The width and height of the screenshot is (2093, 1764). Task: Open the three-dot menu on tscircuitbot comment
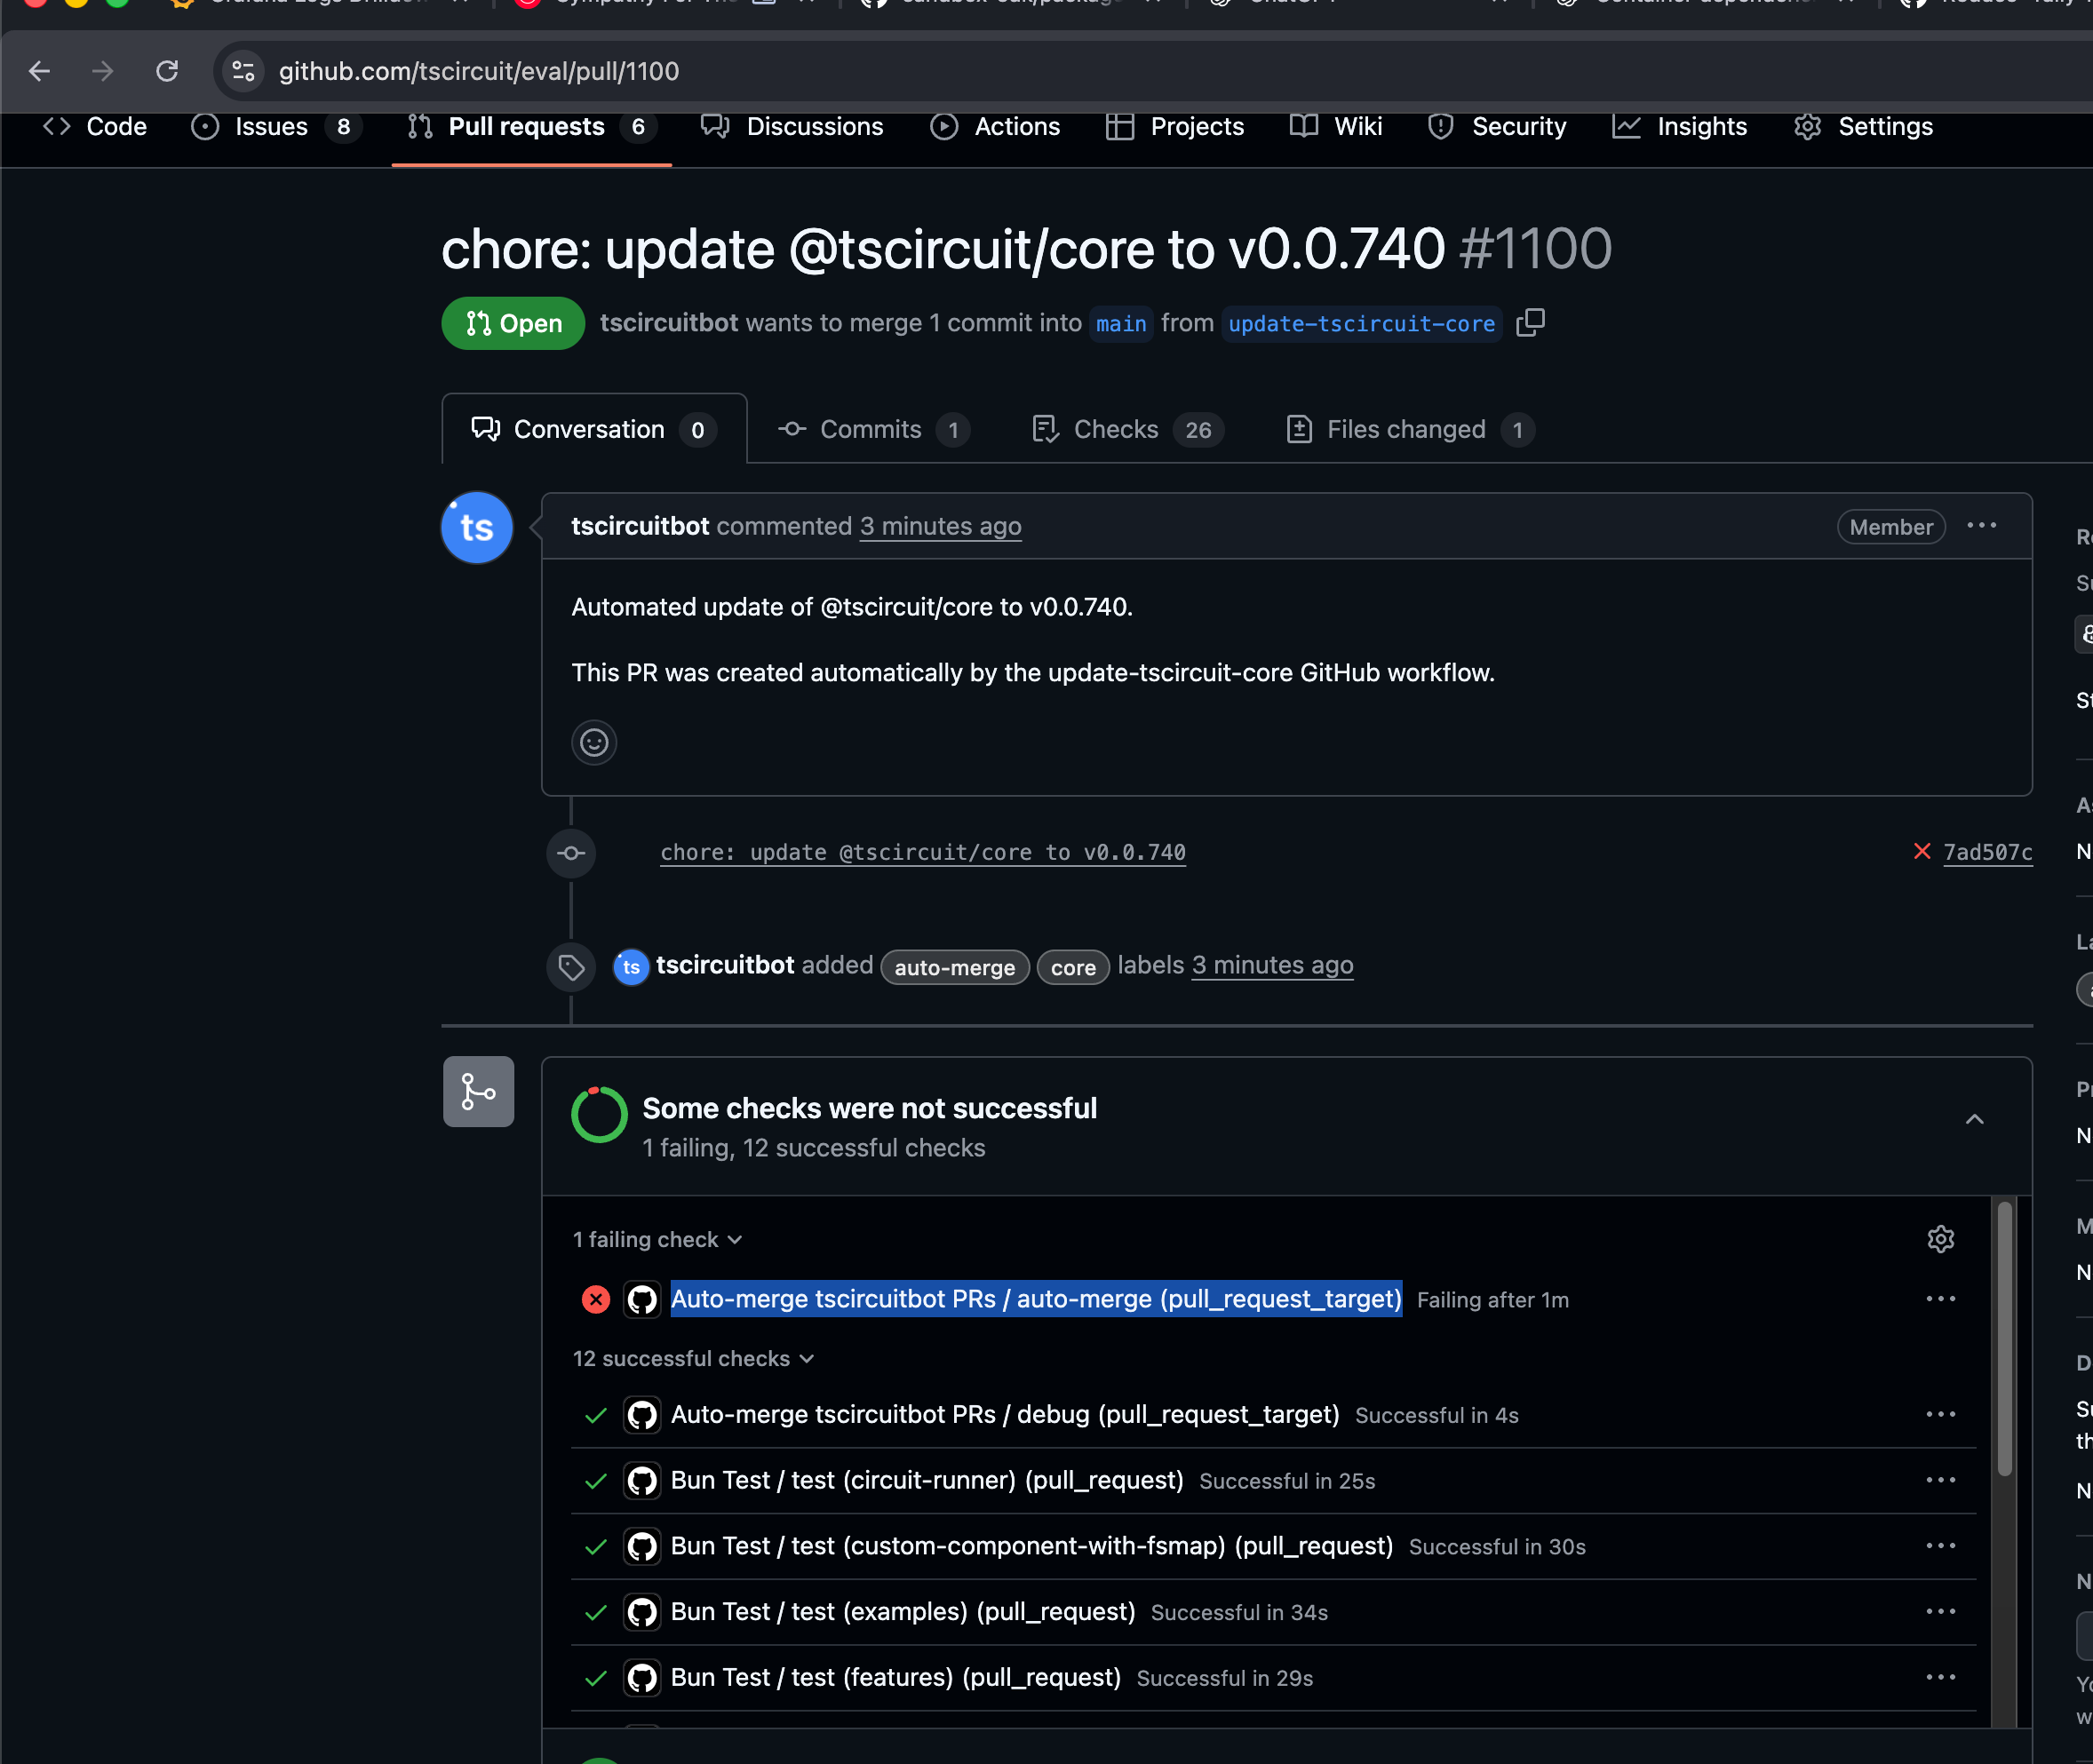[1981, 526]
